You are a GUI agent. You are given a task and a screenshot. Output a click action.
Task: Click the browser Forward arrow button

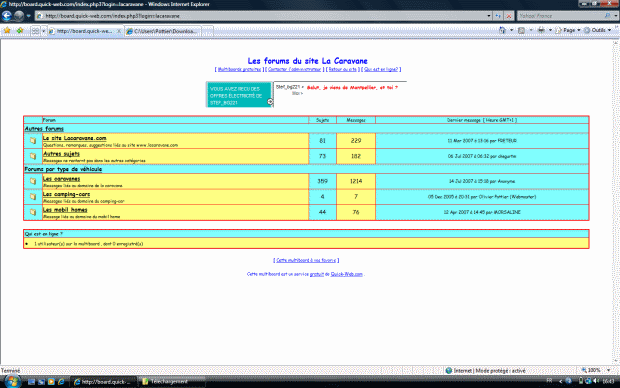pyautogui.click(x=19, y=16)
